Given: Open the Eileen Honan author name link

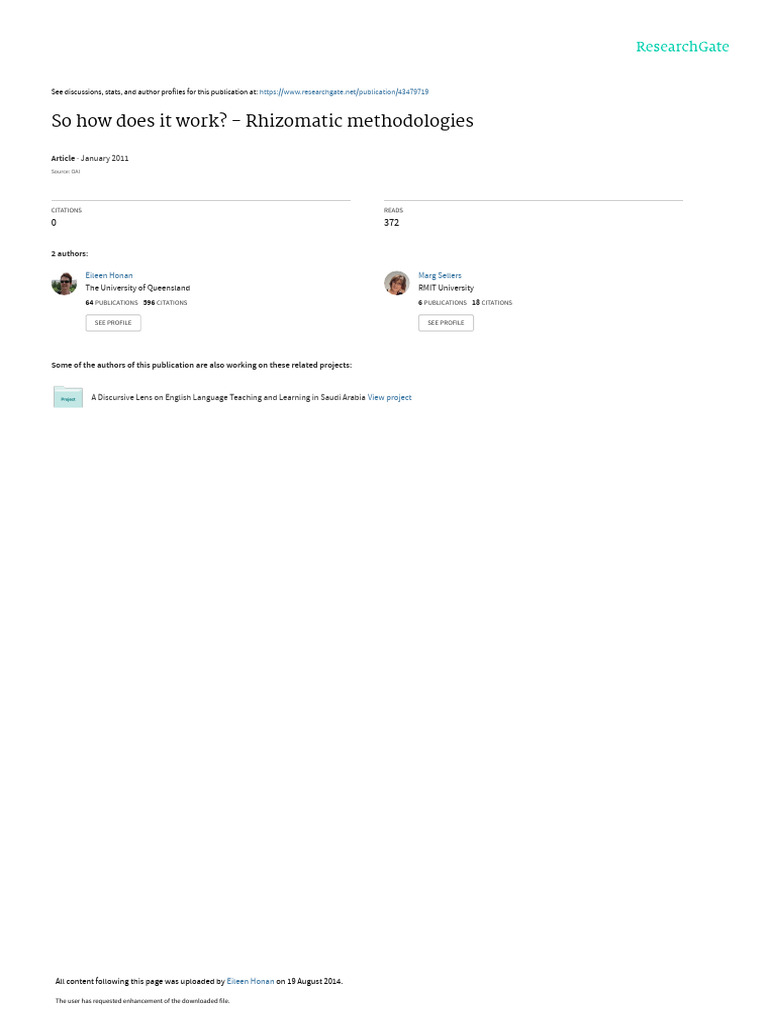Looking at the screenshot, I should [x=109, y=276].
